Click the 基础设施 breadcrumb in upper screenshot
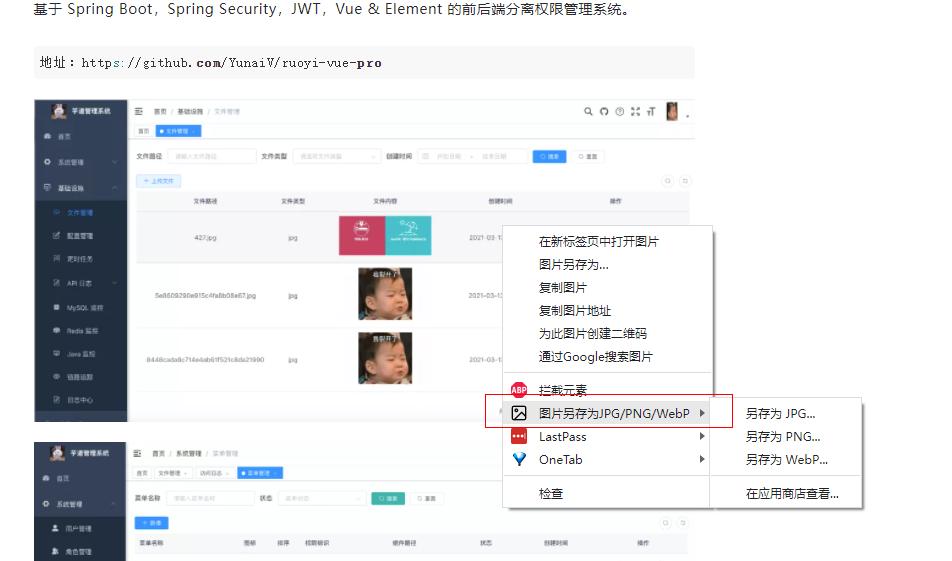The width and height of the screenshot is (952, 561). click(190, 112)
